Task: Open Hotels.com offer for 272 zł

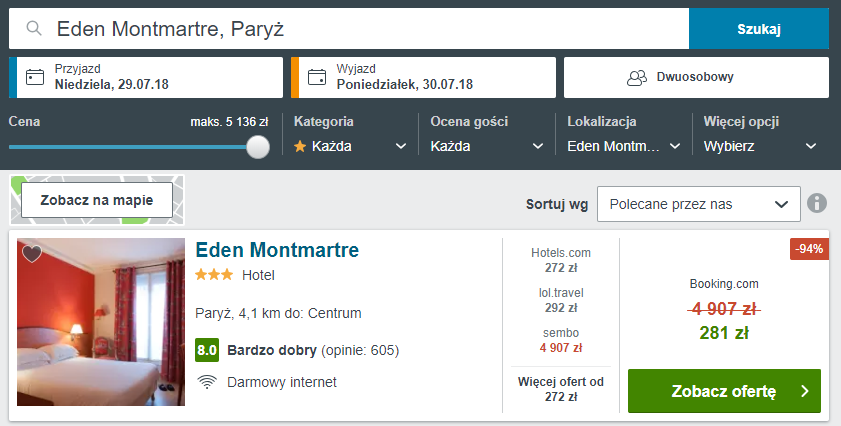Action: coord(561,260)
